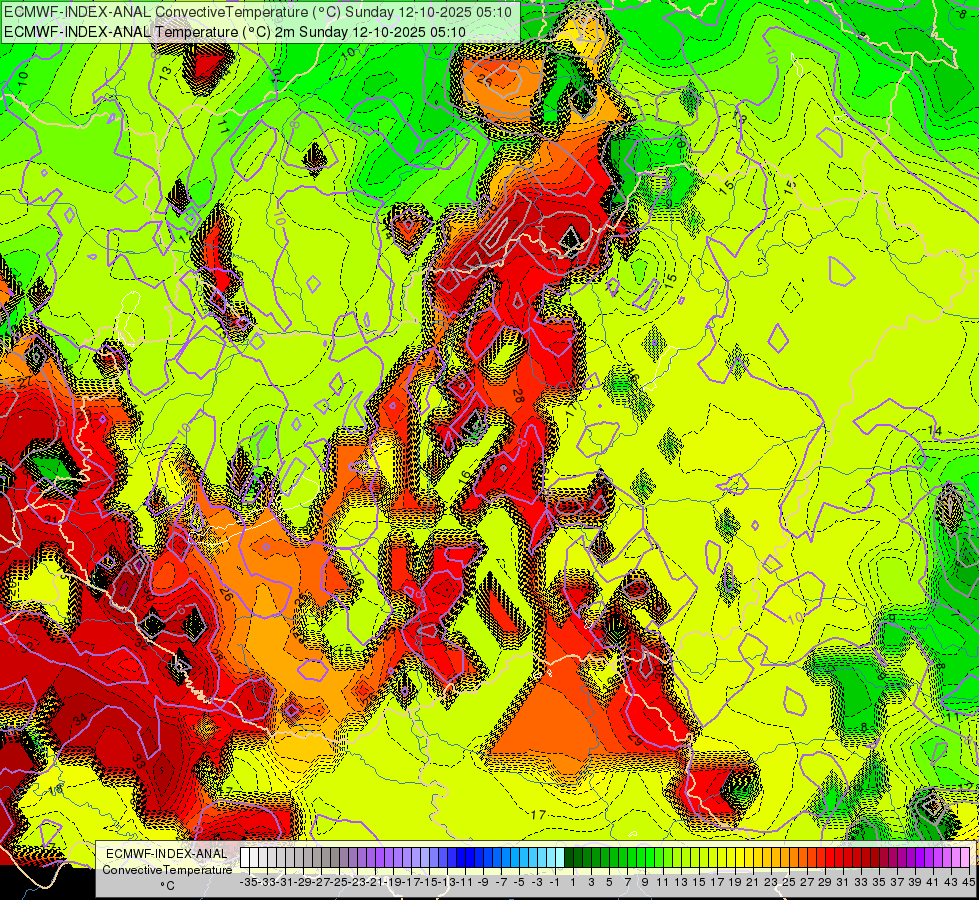Click the legend scale number '25'
Image resolution: width=979 pixels, height=900 pixels.
click(x=789, y=882)
